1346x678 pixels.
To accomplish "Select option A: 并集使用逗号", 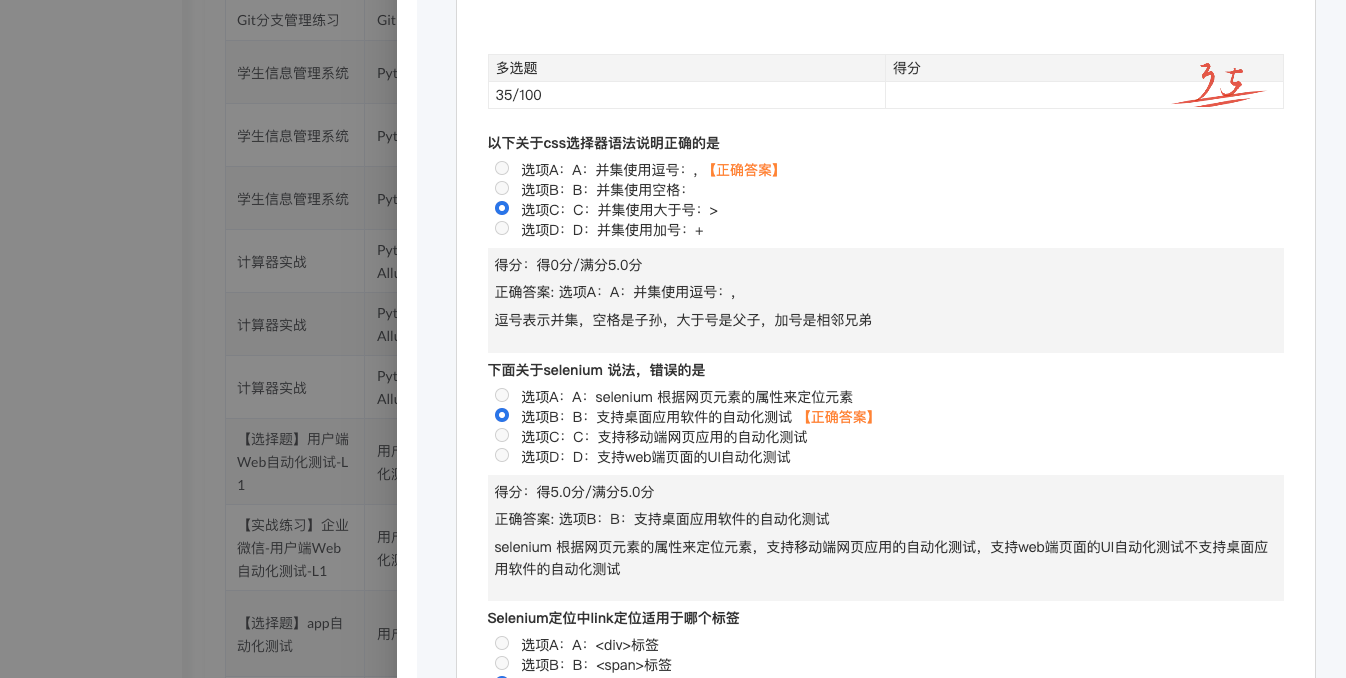I will [x=502, y=169].
